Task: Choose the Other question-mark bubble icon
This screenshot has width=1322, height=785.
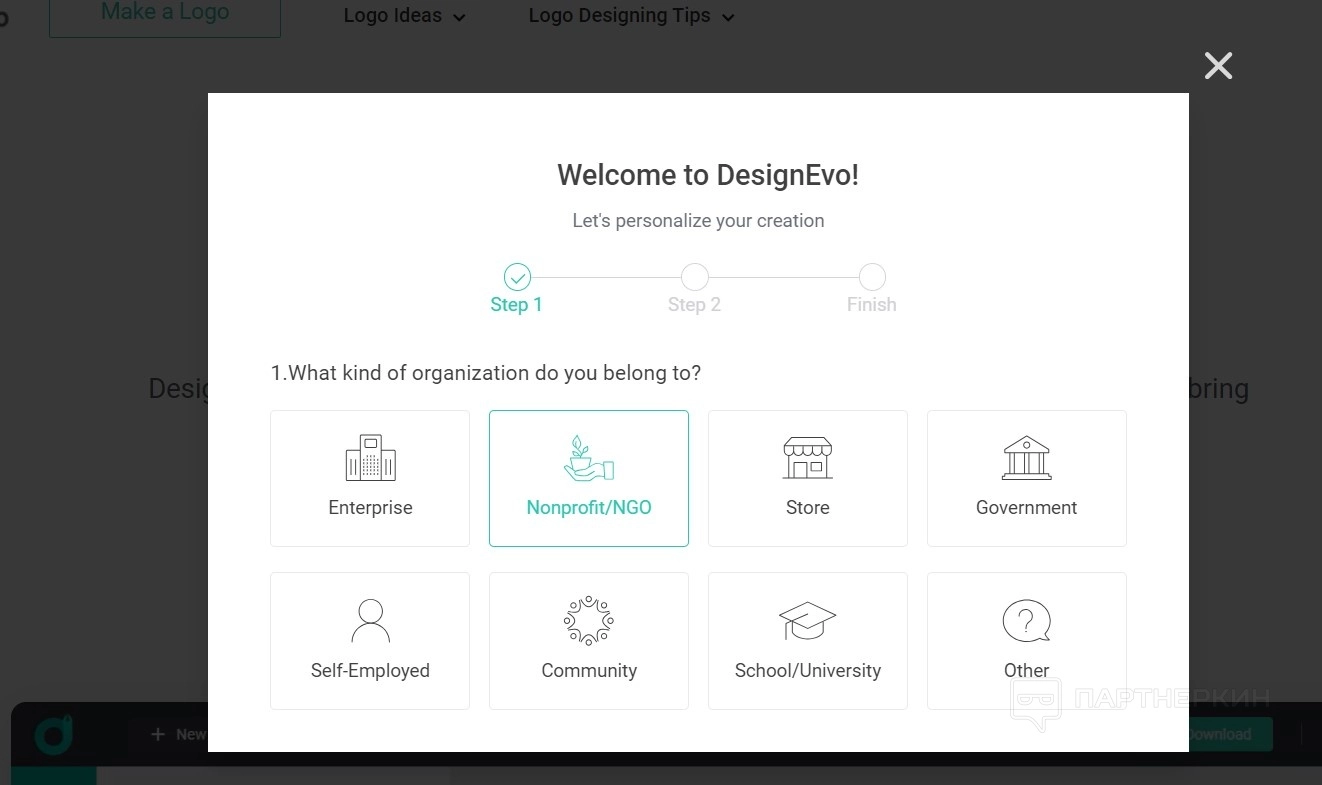Action: 1026,621
